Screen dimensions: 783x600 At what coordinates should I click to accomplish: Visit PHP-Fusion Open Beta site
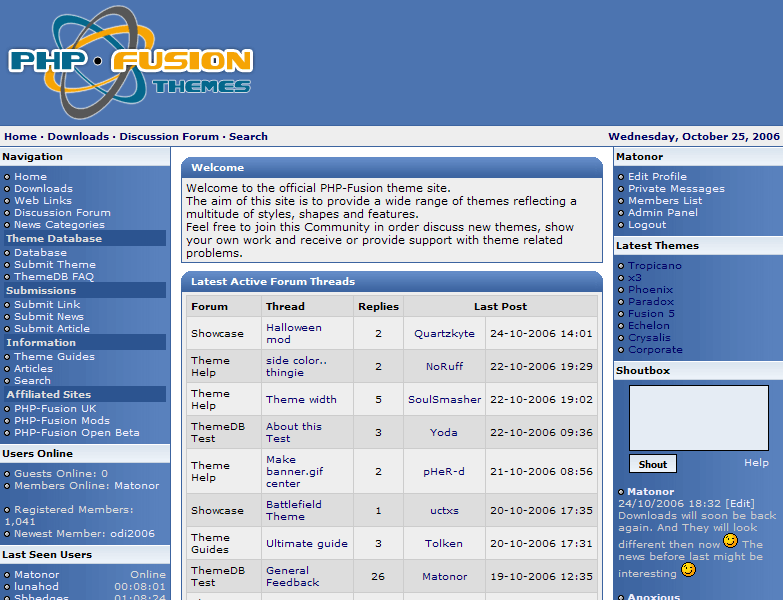click(x=77, y=432)
